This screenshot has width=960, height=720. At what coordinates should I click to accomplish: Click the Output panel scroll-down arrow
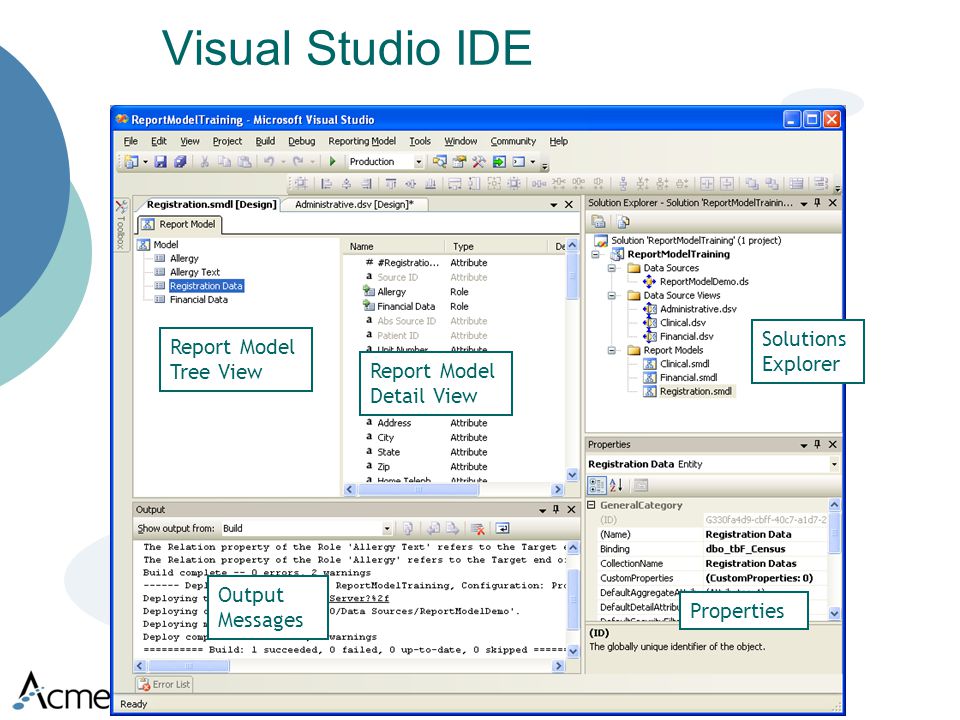coord(573,651)
